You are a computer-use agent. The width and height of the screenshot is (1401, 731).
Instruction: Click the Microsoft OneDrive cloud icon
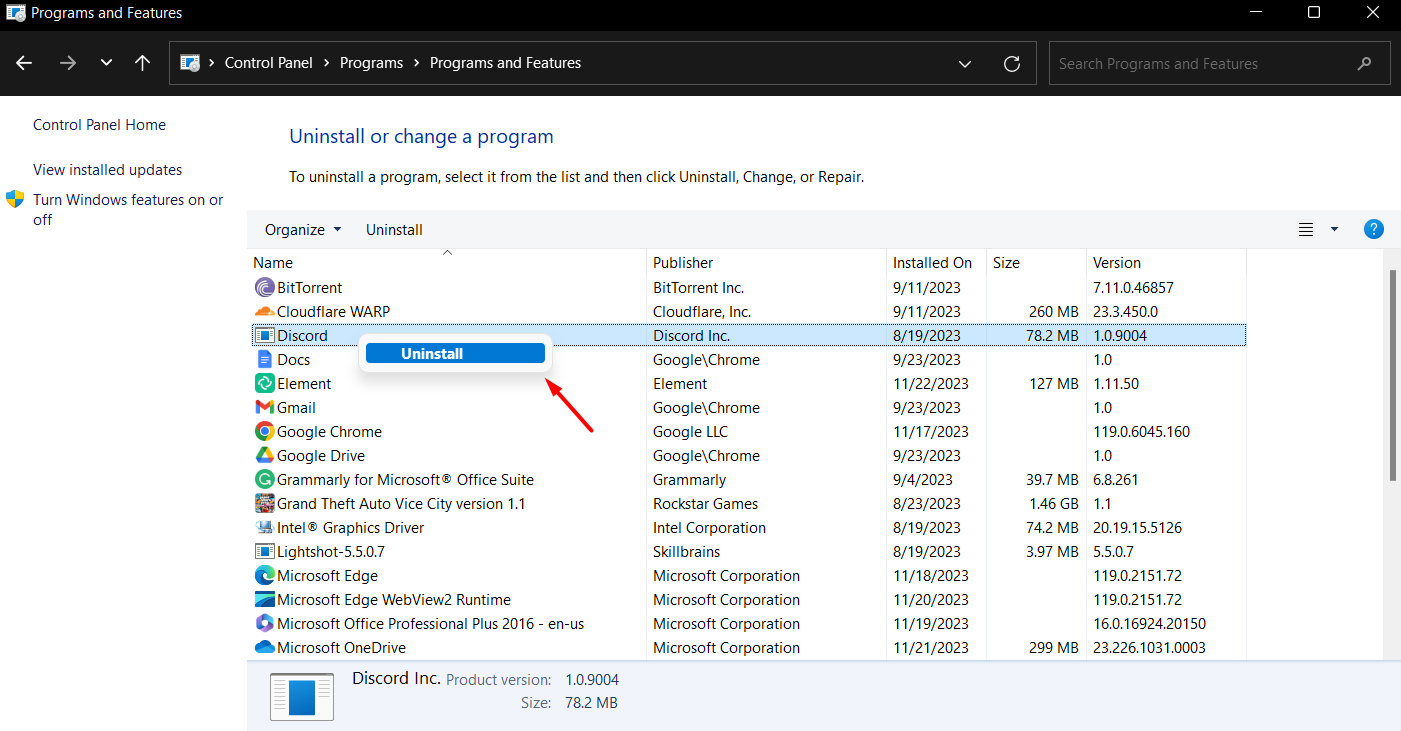pos(264,648)
